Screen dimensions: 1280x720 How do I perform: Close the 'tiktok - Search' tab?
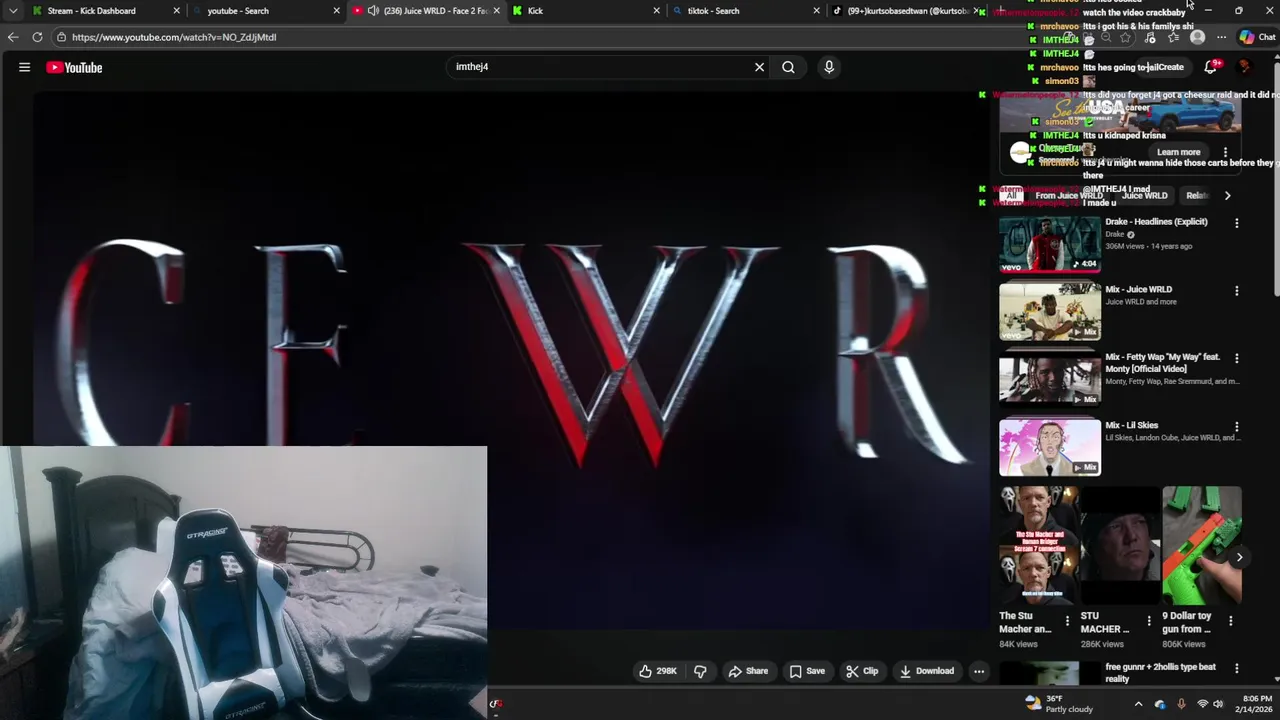[x=817, y=11]
